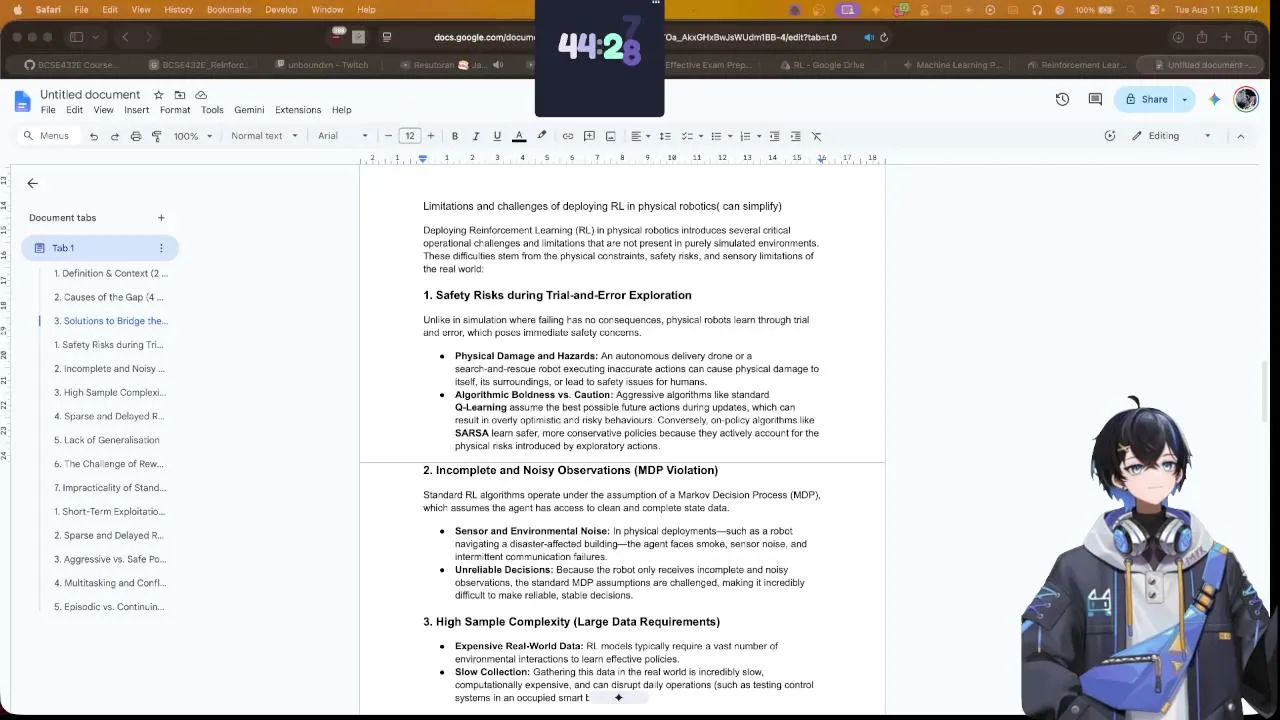The image size is (1280, 720).
Task: Open the Extensions menu in Docs
Action: click(298, 110)
